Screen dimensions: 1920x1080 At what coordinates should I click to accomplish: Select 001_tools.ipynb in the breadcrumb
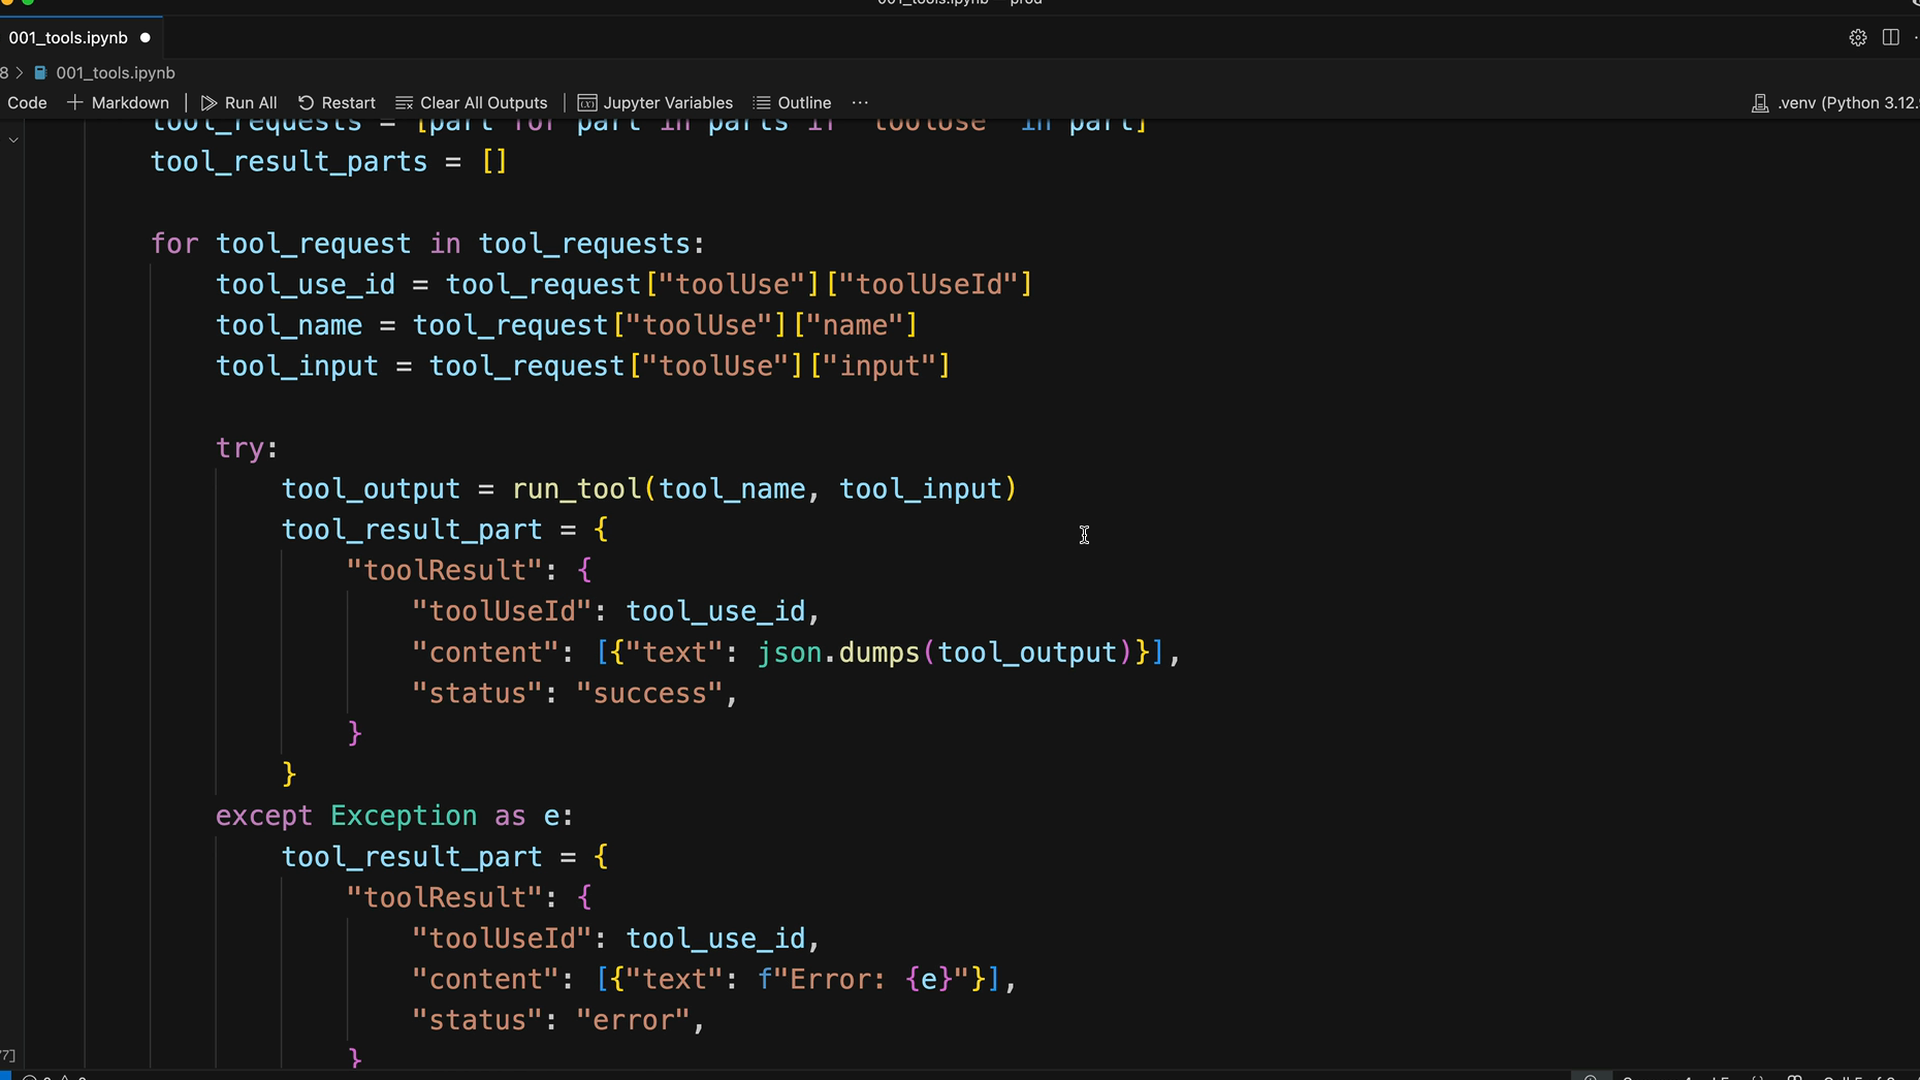tap(115, 73)
